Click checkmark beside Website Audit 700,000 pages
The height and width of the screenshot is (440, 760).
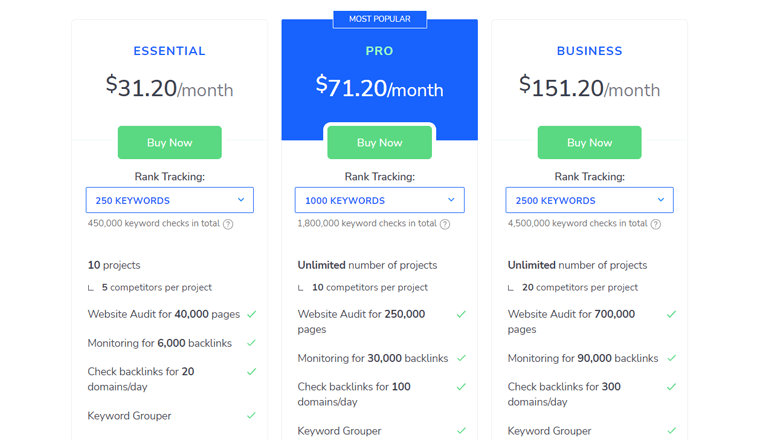671,314
